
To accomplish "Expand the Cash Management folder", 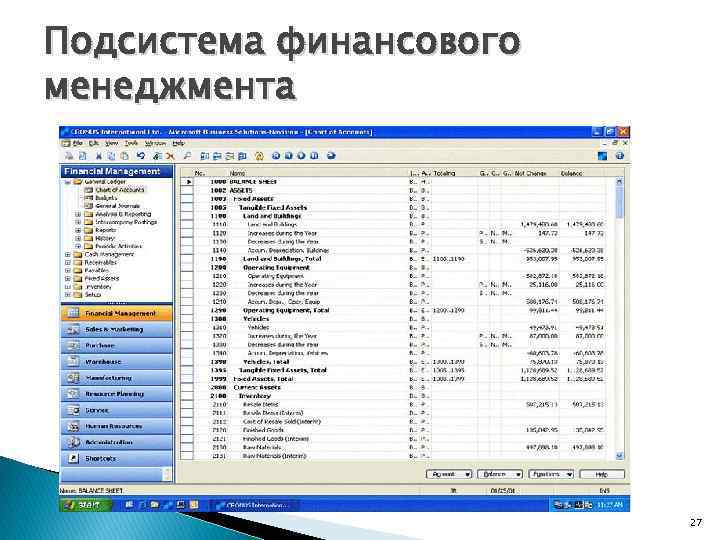I will point(68,254).
